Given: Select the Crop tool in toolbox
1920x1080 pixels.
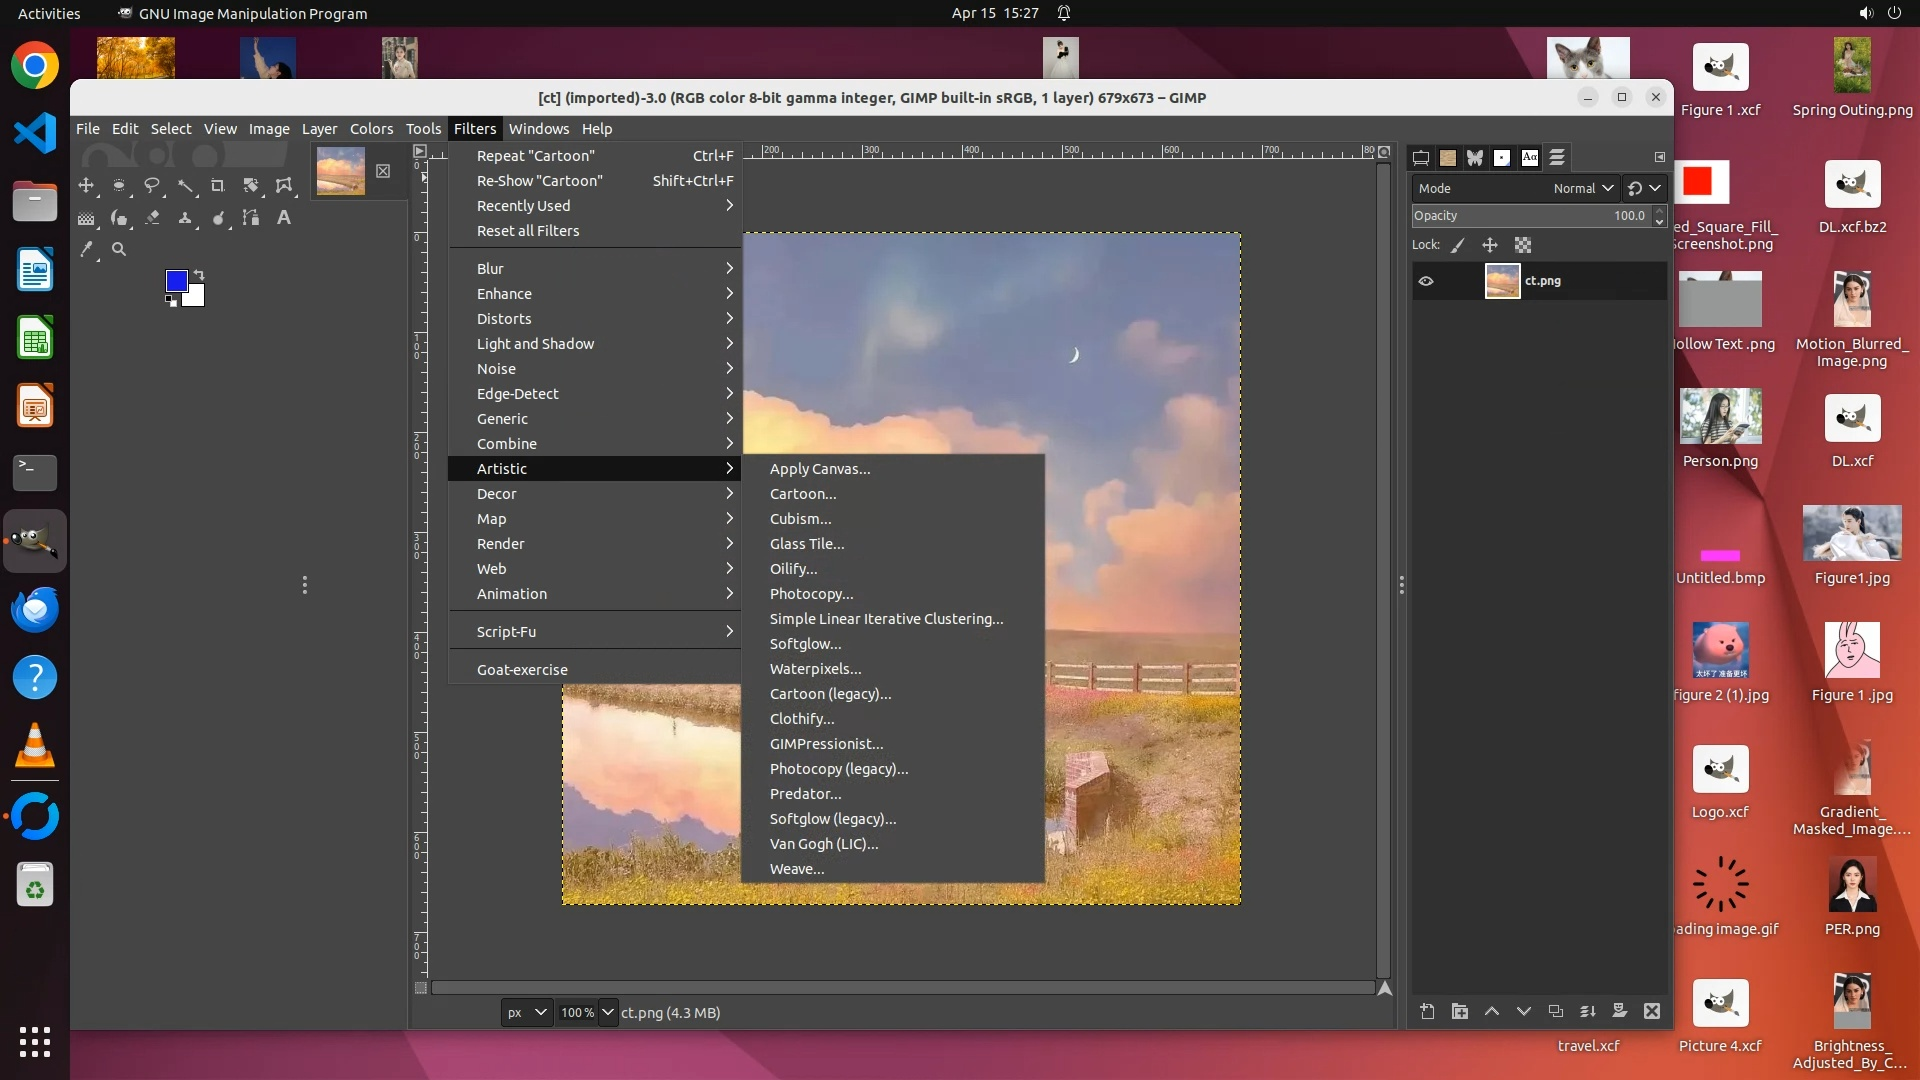Looking at the screenshot, I should tap(218, 186).
